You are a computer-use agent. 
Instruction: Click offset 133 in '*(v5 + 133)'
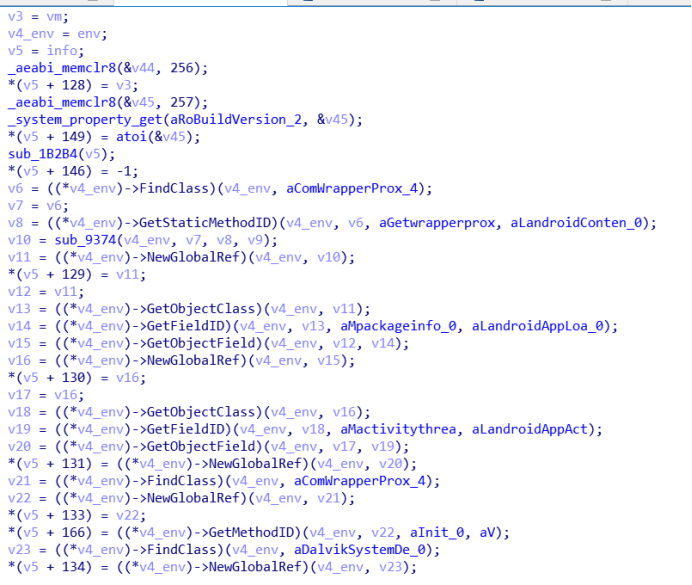click(x=73, y=515)
